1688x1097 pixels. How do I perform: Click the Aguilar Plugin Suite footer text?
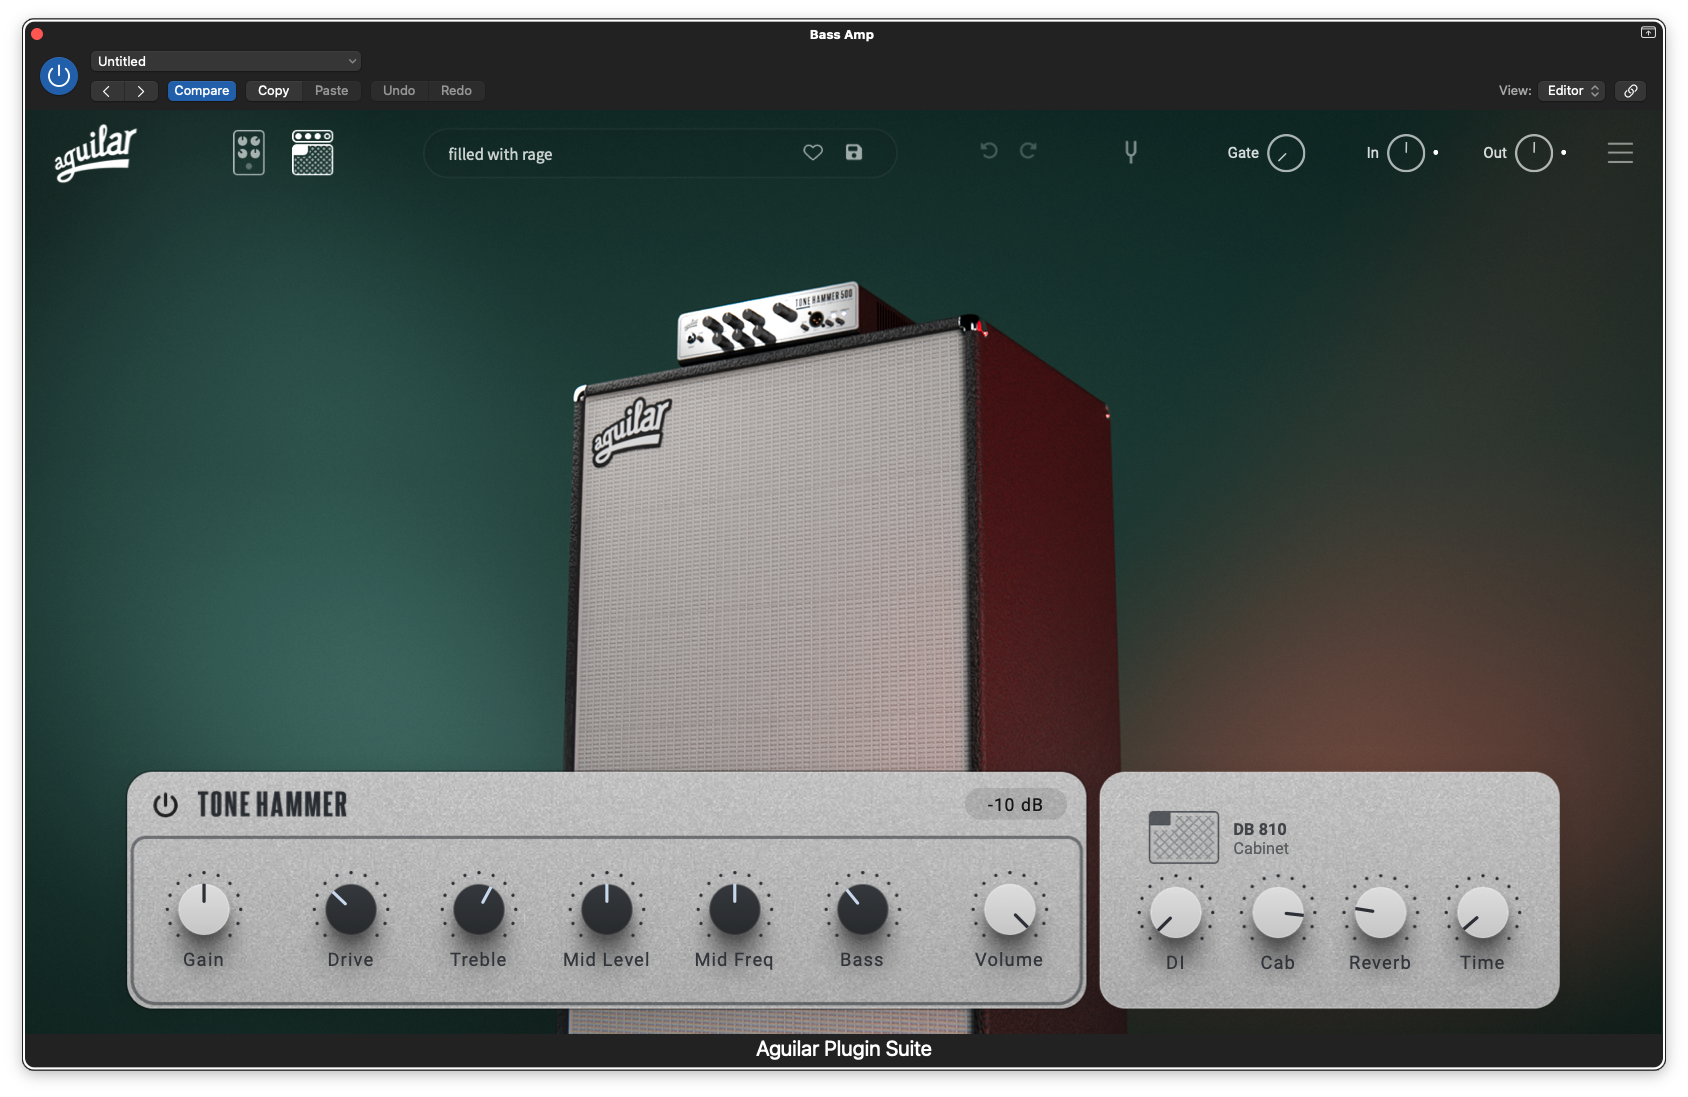click(x=844, y=1049)
